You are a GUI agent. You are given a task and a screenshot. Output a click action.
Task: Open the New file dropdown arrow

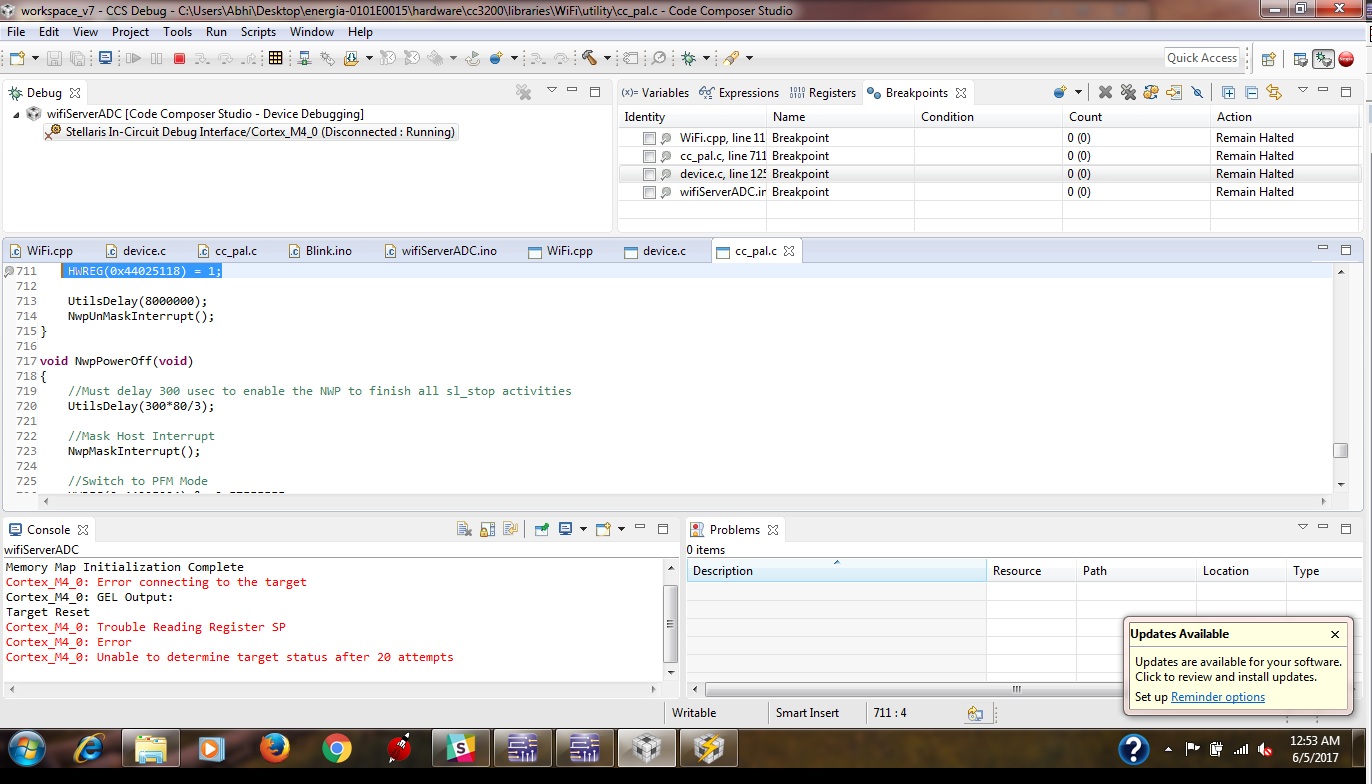point(35,59)
